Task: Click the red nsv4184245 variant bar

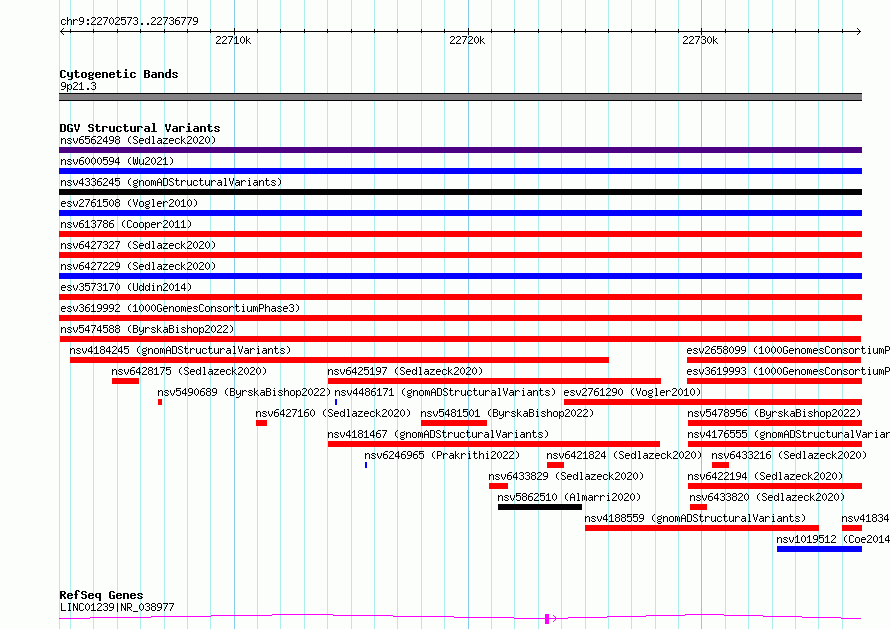Action: [339, 360]
